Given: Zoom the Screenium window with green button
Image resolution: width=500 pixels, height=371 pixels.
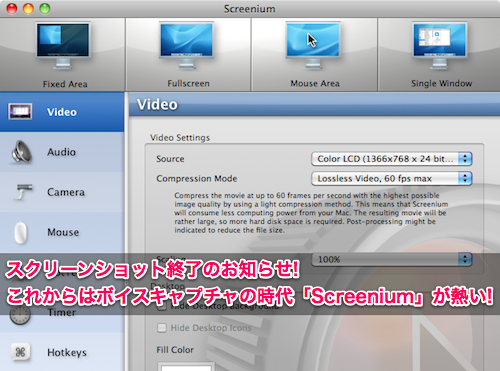Looking at the screenshot, I should tap(45, 9).
